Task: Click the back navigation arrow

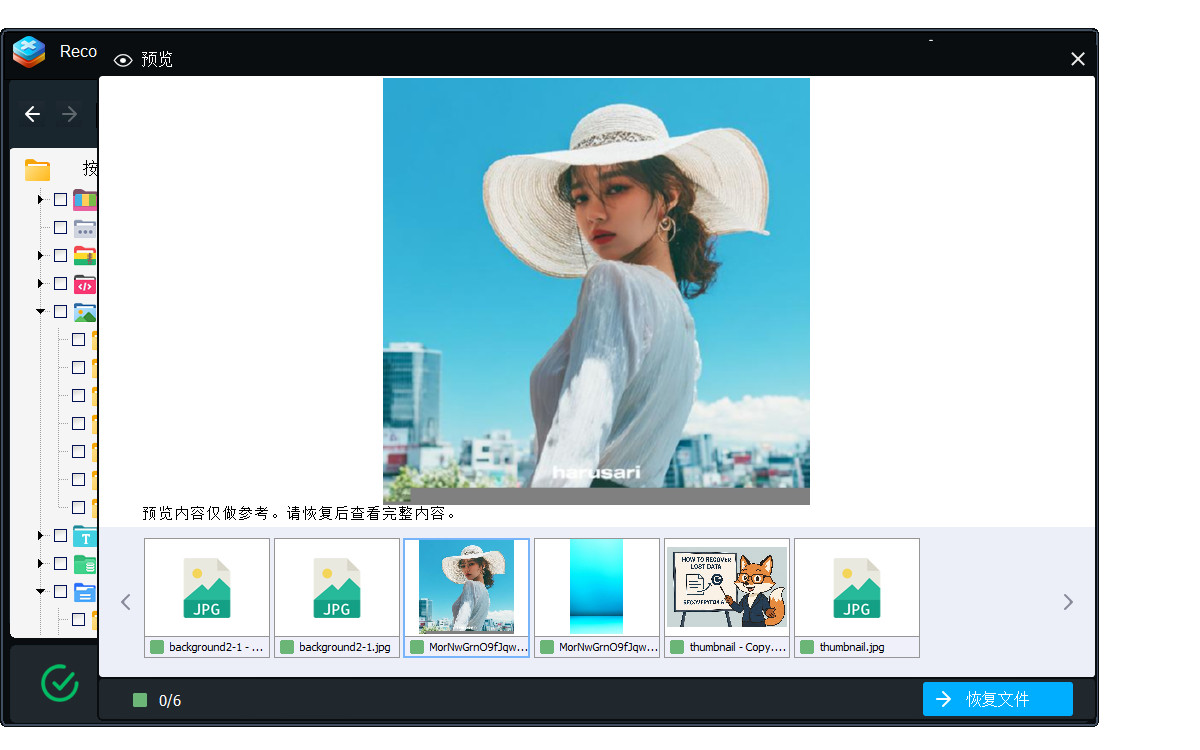Action: point(32,114)
